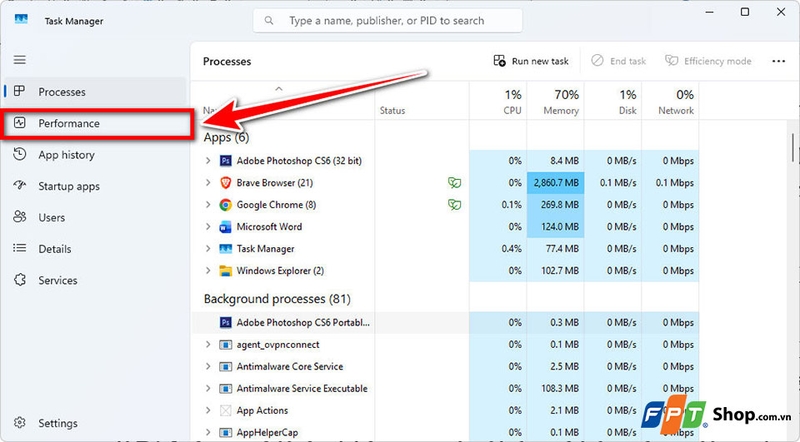Sort by Disk column header

click(613, 101)
